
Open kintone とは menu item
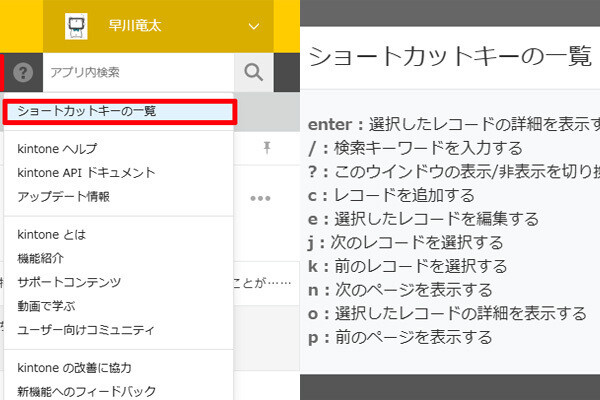click(52, 234)
